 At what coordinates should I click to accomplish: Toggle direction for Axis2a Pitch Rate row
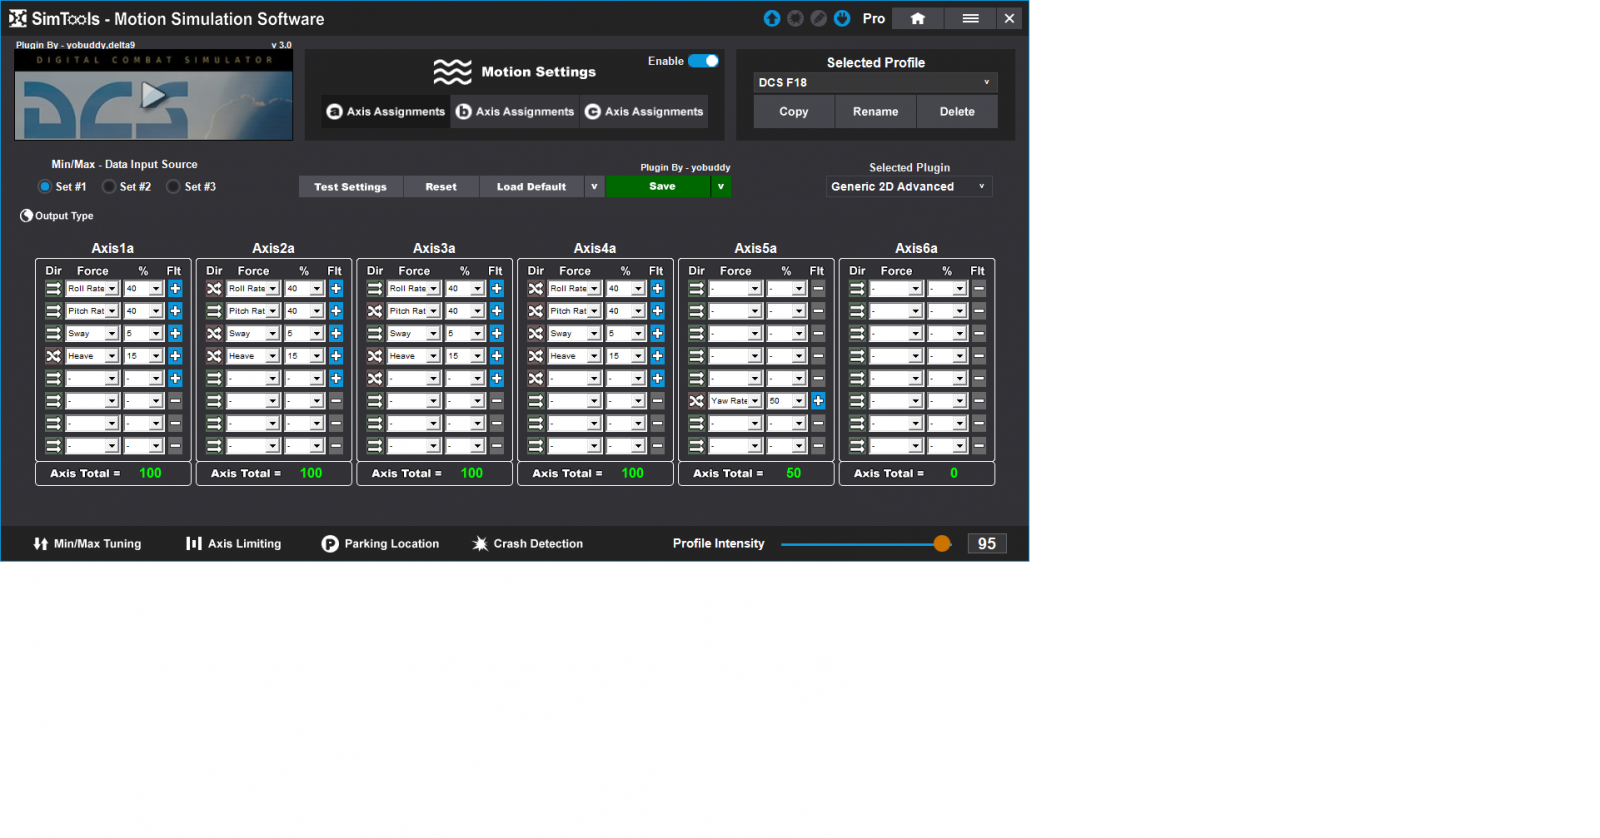(214, 311)
